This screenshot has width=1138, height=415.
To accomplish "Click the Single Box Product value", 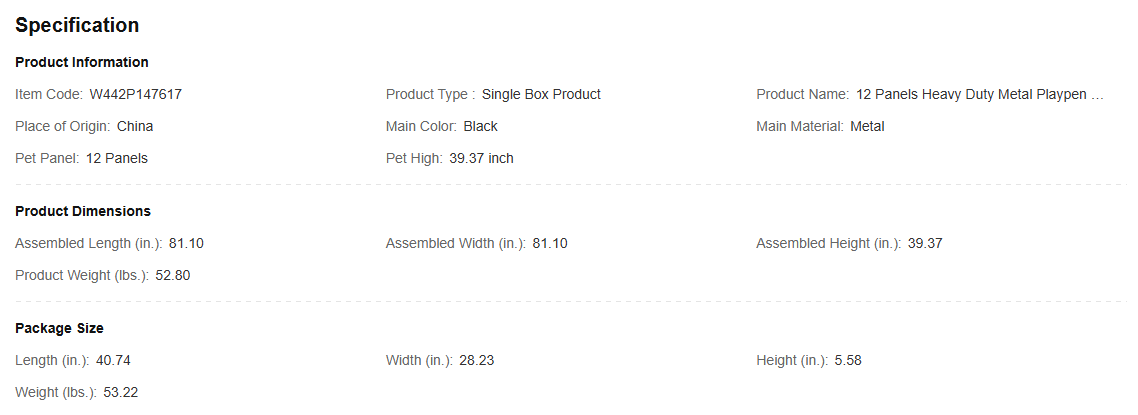I will (x=541, y=94).
